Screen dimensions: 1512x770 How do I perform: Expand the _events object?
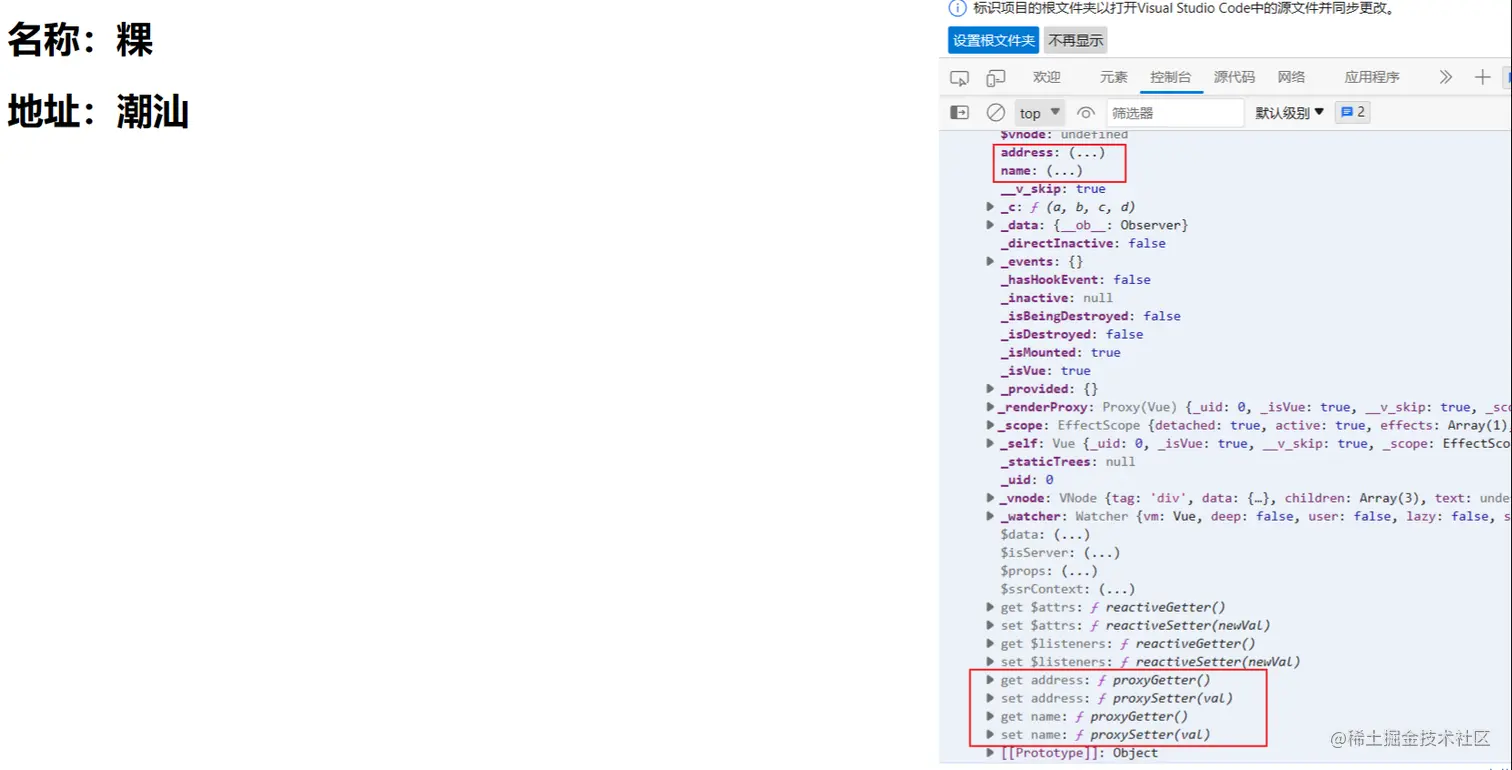pyautogui.click(x=991, y=261)
